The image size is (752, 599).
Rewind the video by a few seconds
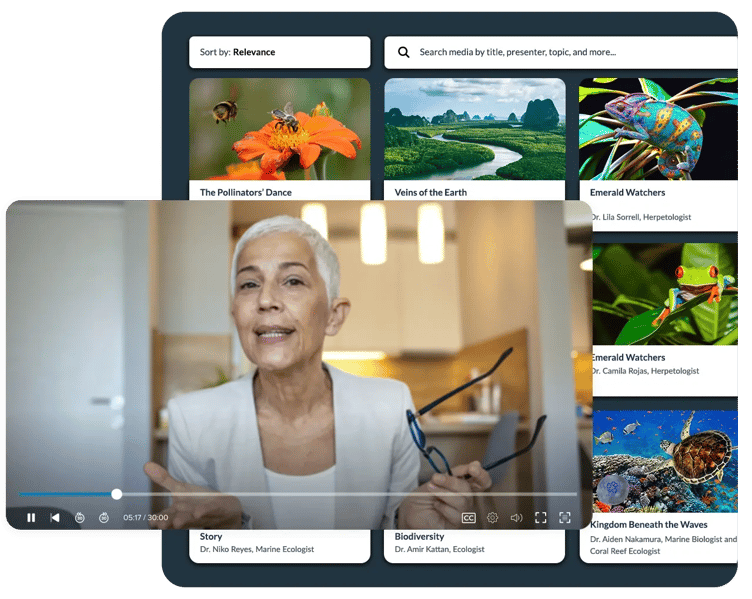click(x=80, y=517)
